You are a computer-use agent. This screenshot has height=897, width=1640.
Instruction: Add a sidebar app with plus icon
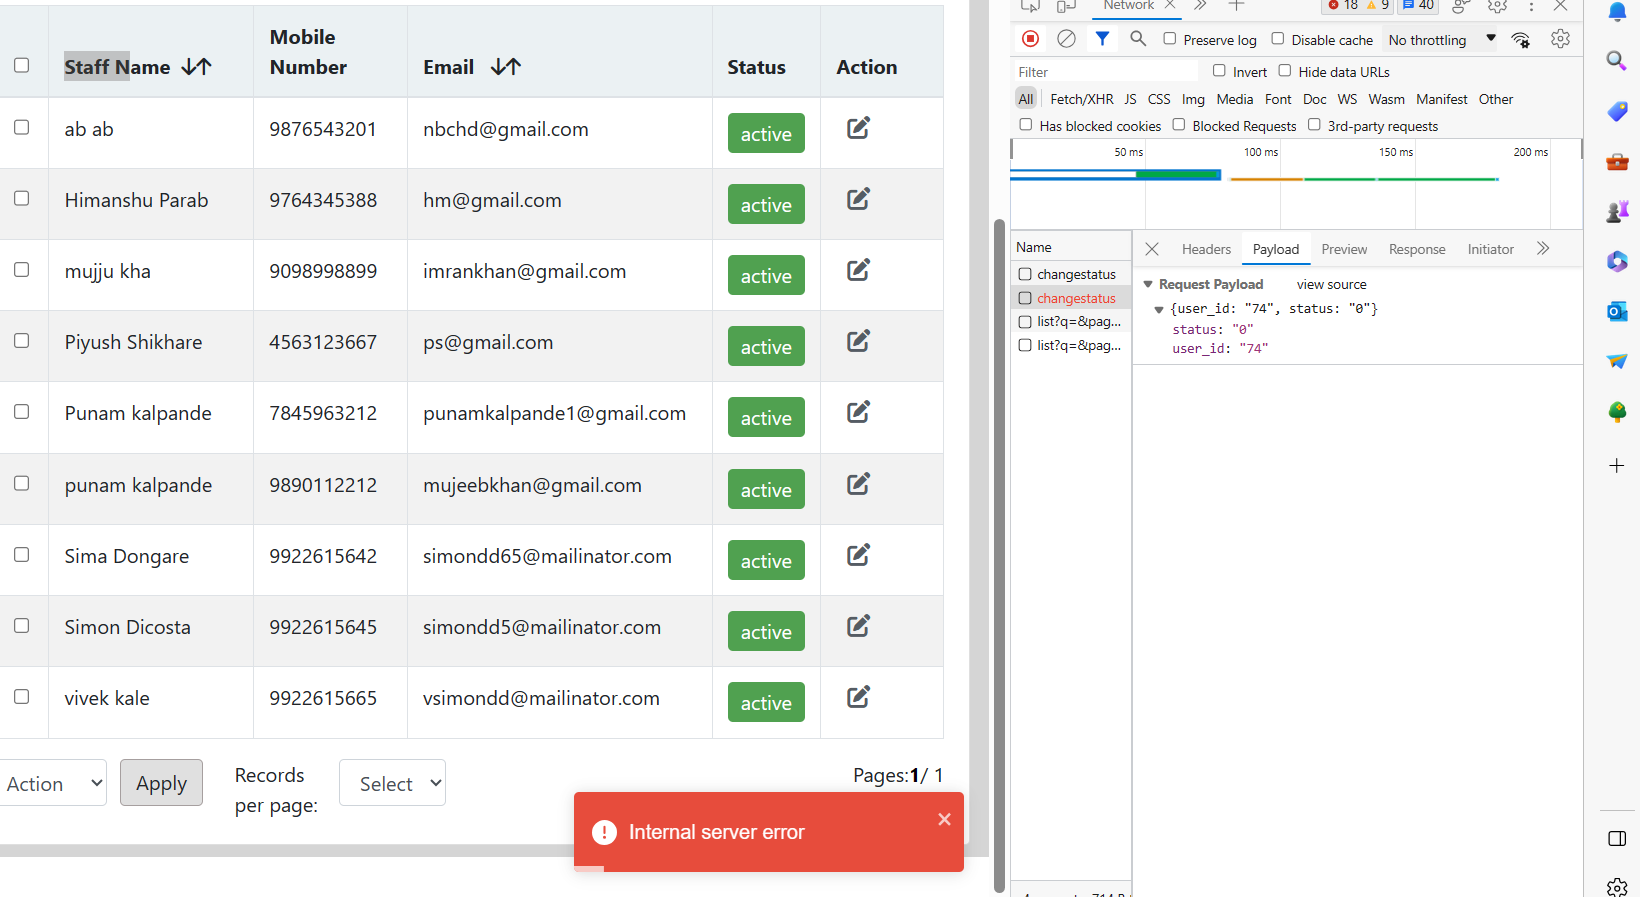(x=1616, y=466)
